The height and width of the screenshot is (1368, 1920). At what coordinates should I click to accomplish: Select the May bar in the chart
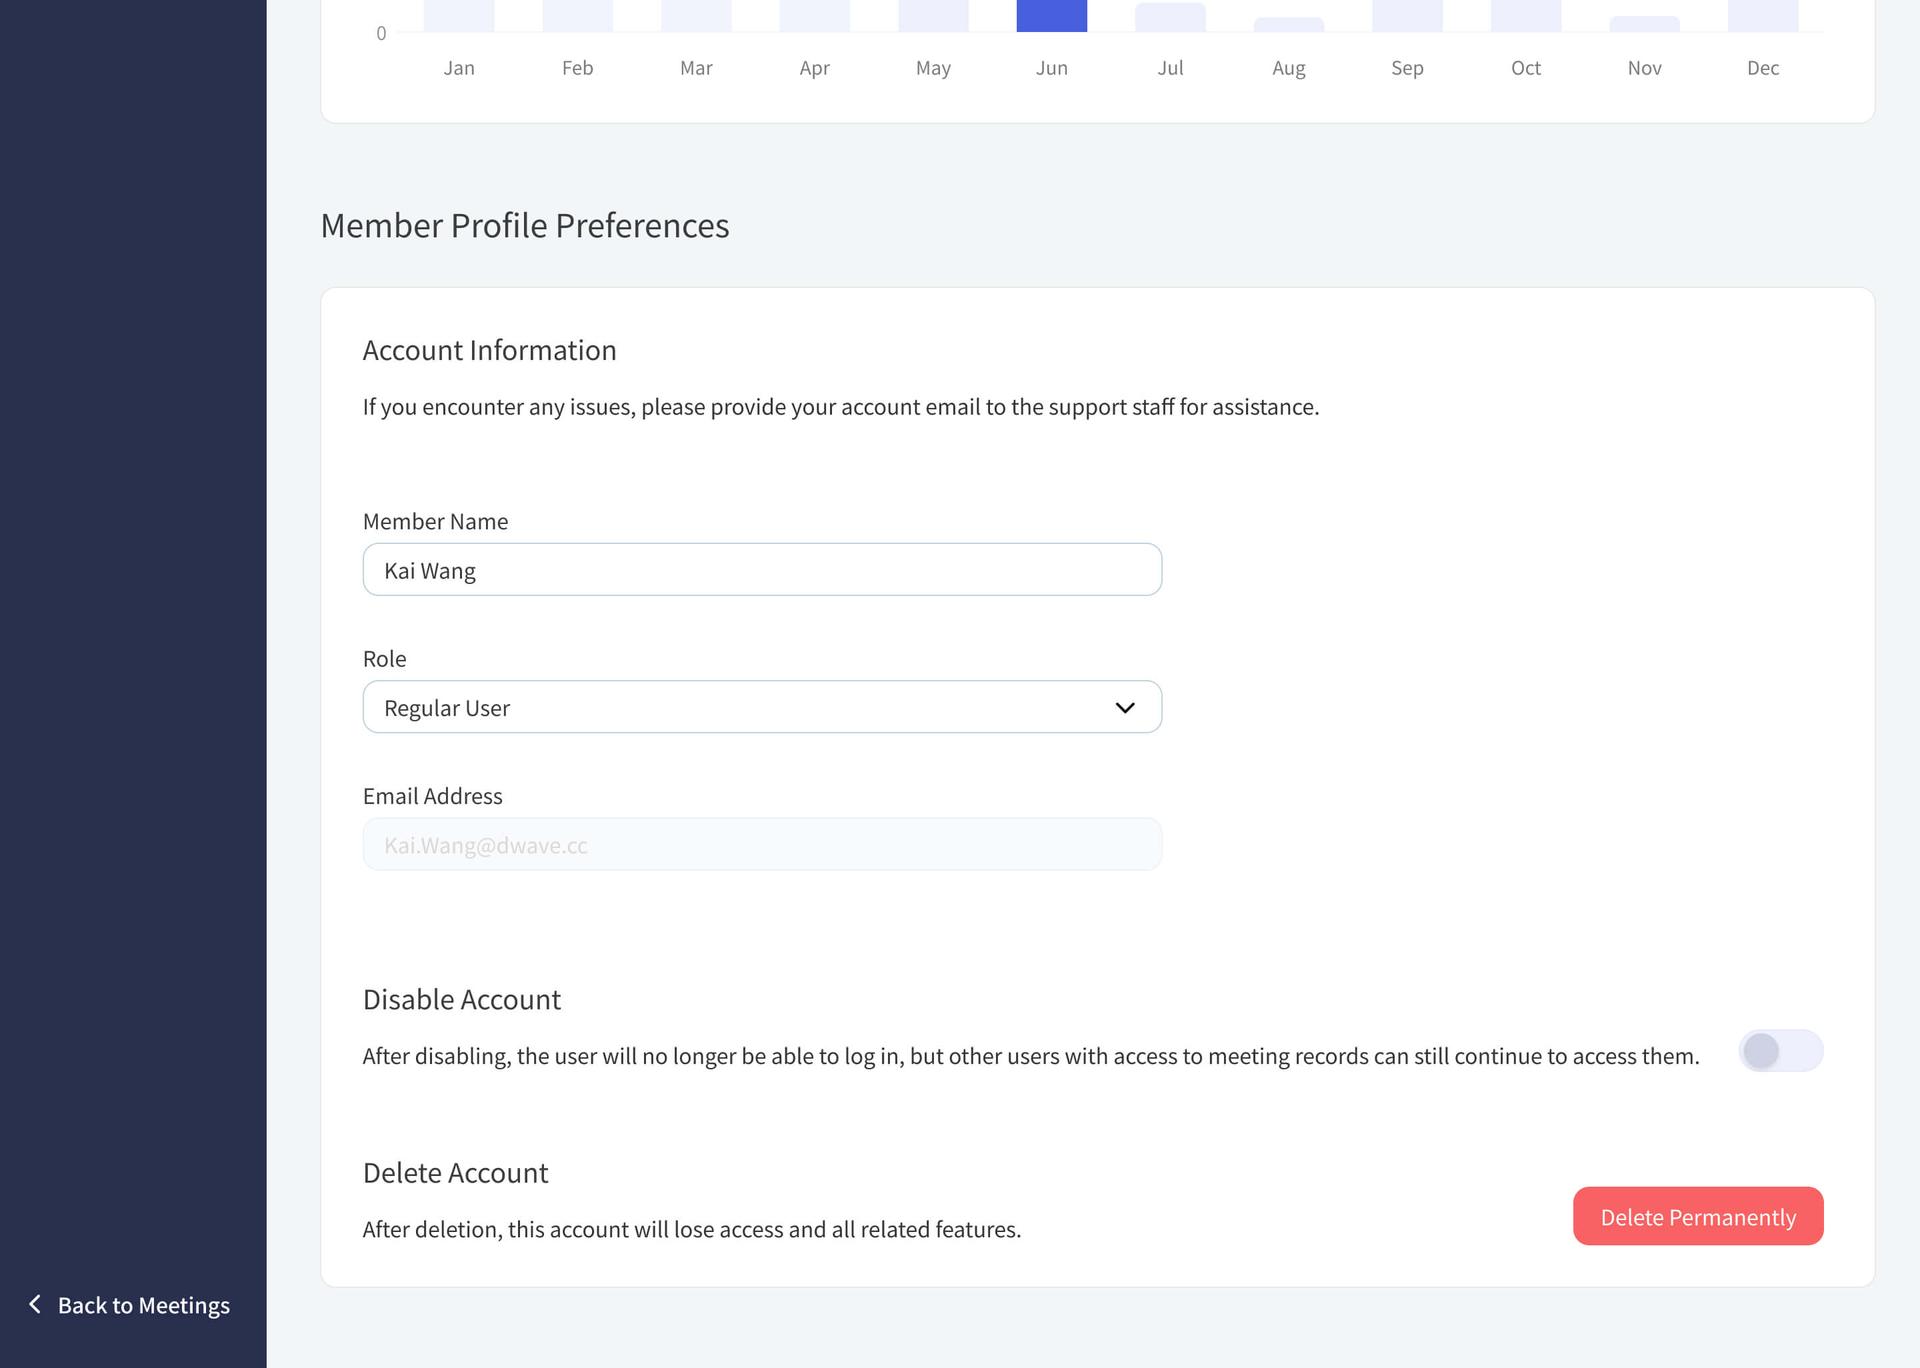933,16
